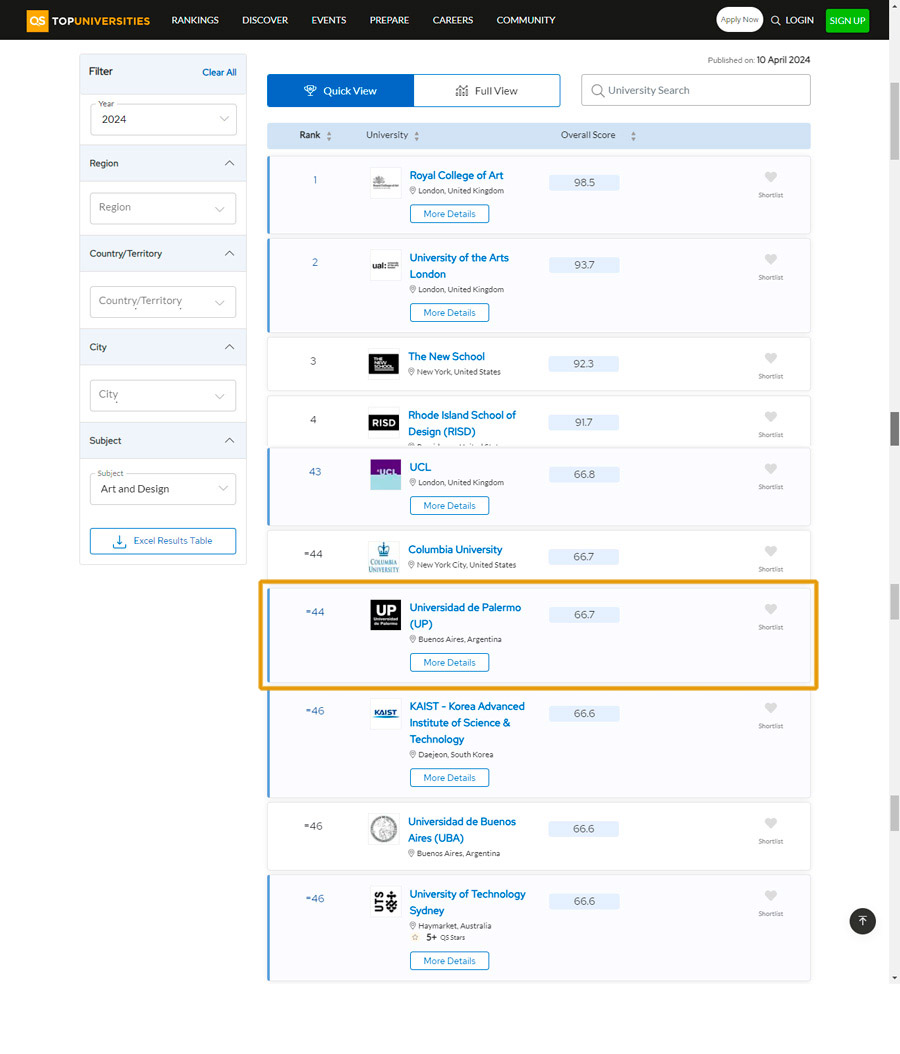View More Details for KAIST
Viewport: 900px width, 1054px height.
[x=450, y=778]
